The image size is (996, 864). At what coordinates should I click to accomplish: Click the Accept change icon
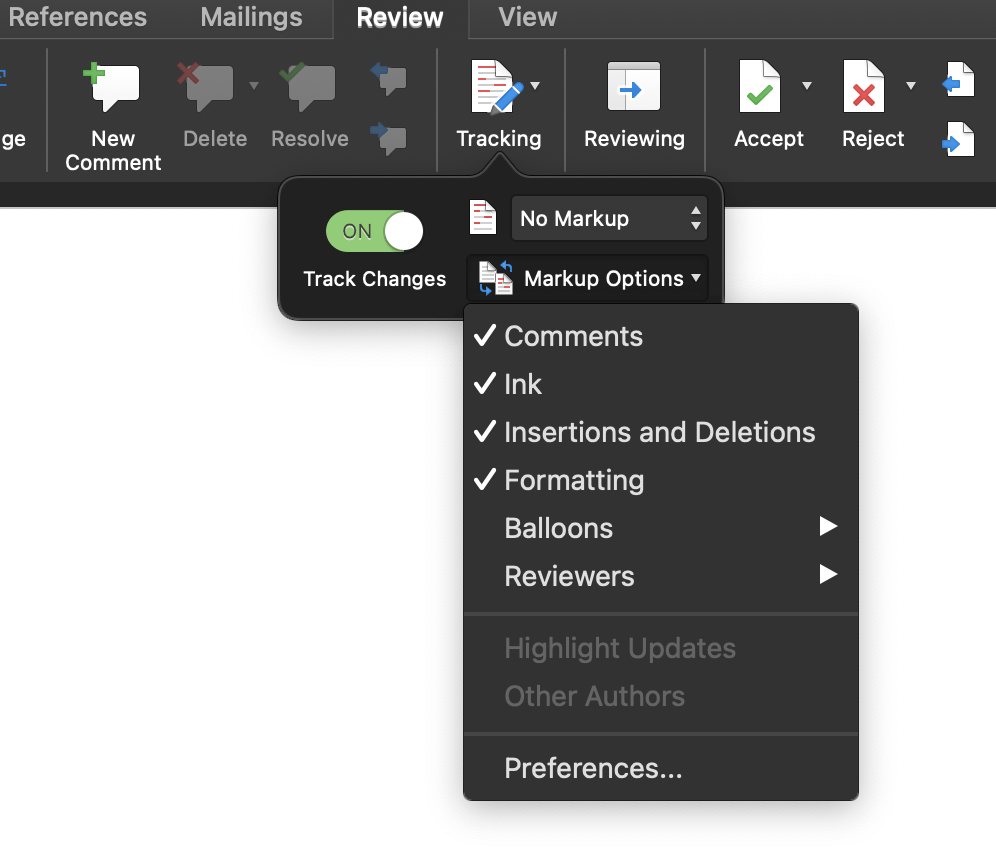point(760,88)
